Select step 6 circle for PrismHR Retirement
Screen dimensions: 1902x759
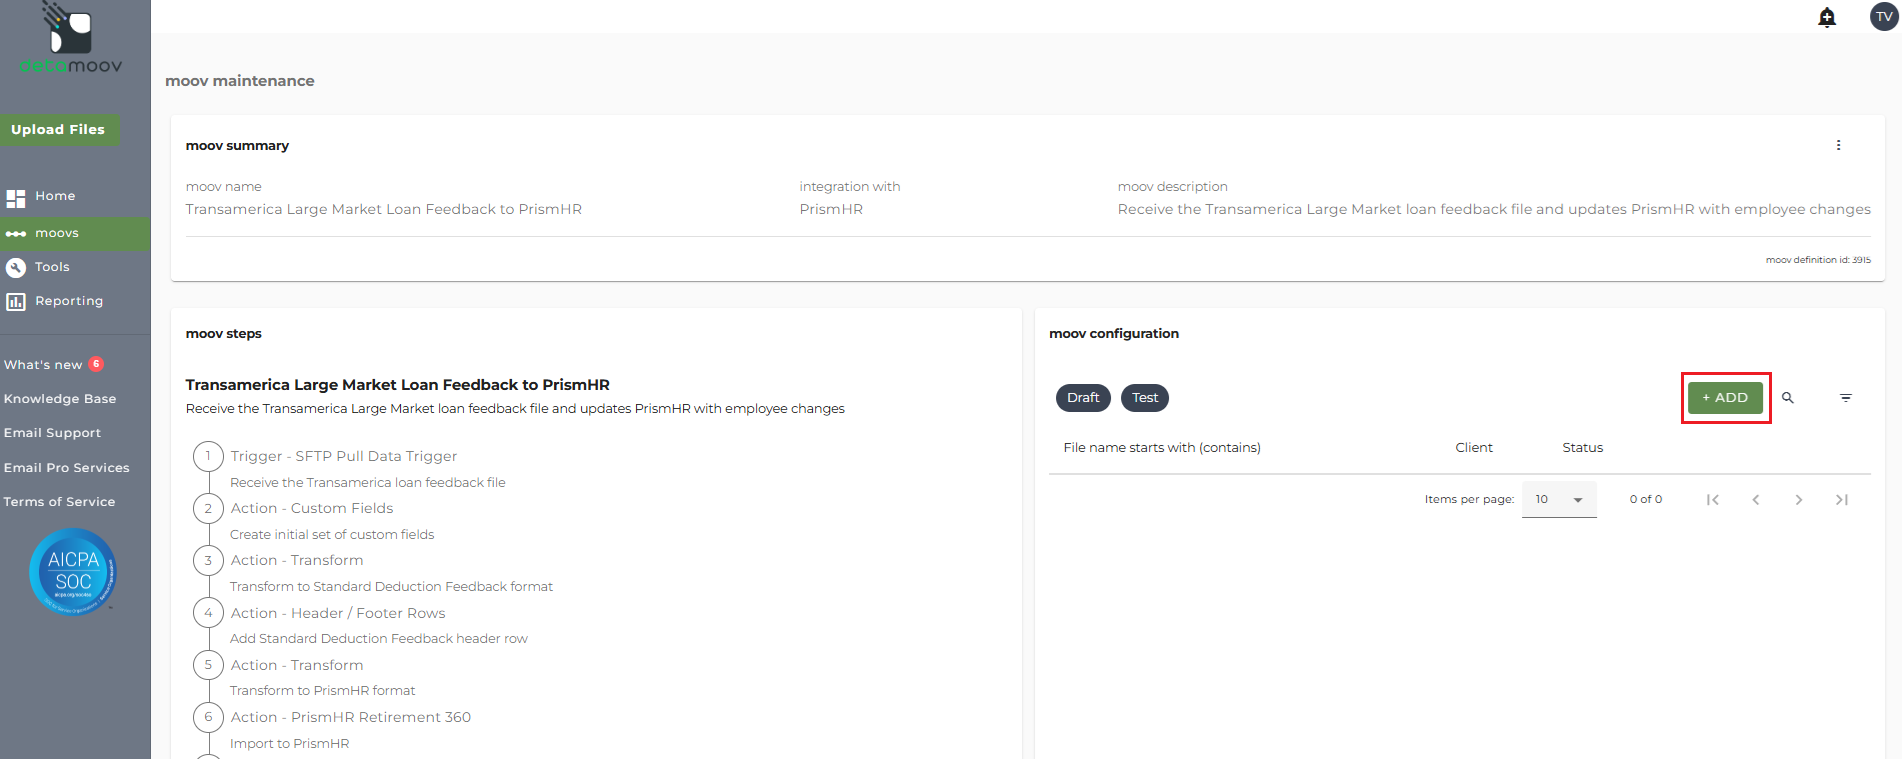(x=208, y=717)
